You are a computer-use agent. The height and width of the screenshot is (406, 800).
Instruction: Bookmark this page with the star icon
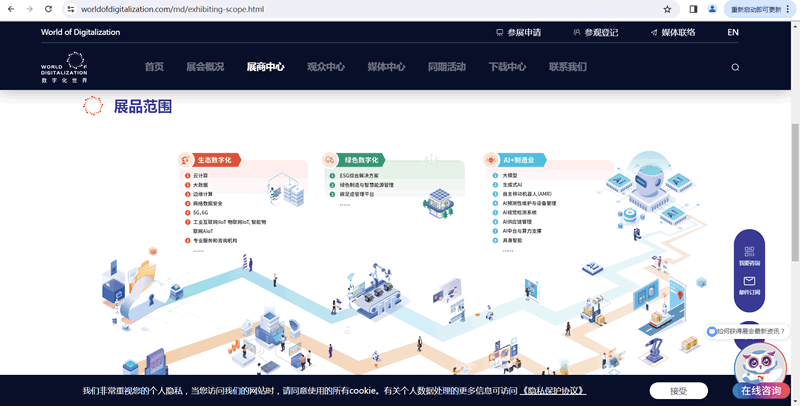tap(667, 9)
